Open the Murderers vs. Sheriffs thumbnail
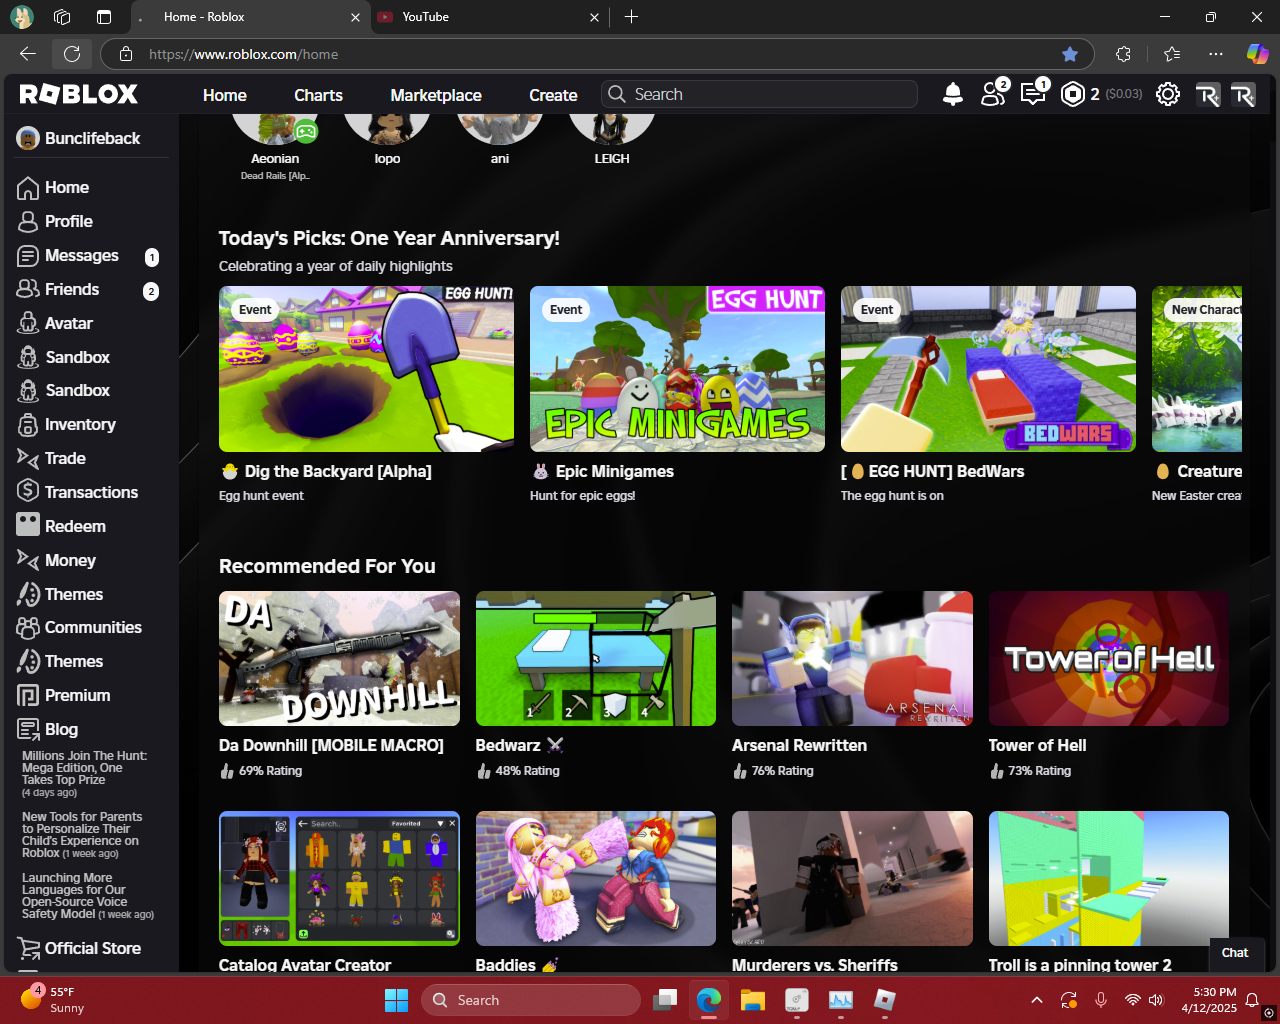The width and height of the screenshot is (1280, 1024). pos(852,878)
